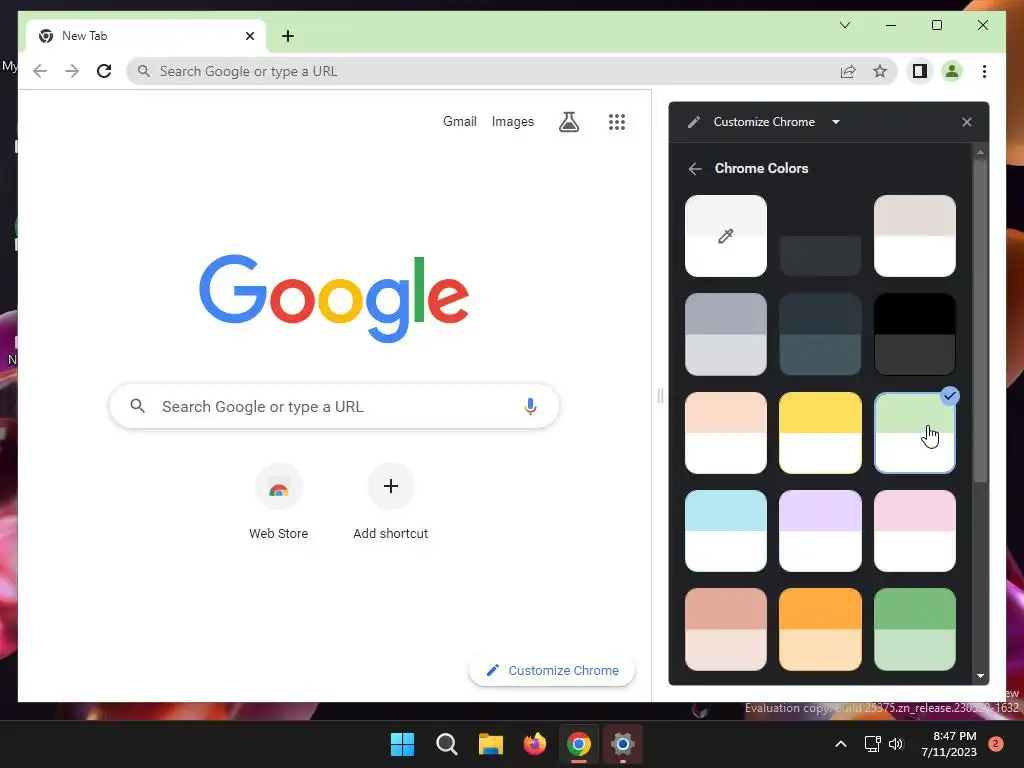Open the Web Store shortcut
This screenshot has width=1024, height=768.
pyautogui.click(x=278, y=502)
